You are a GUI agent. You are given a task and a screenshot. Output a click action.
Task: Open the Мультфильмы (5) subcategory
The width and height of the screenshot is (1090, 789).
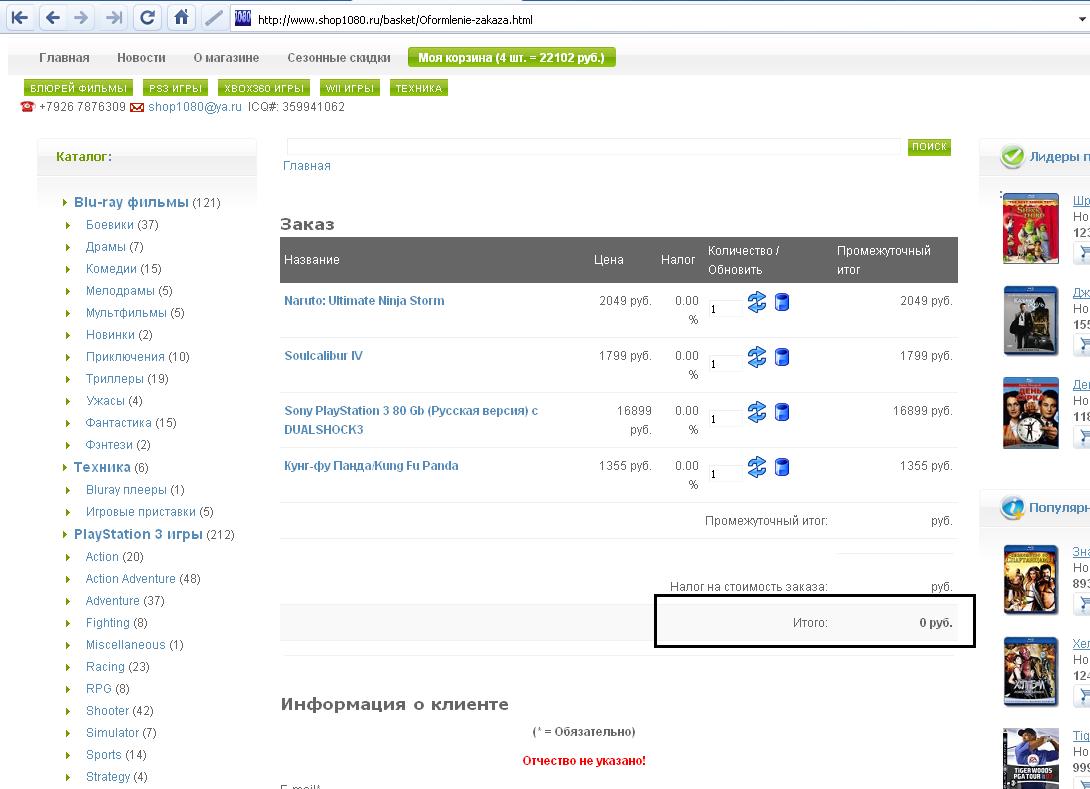(135, 312)
